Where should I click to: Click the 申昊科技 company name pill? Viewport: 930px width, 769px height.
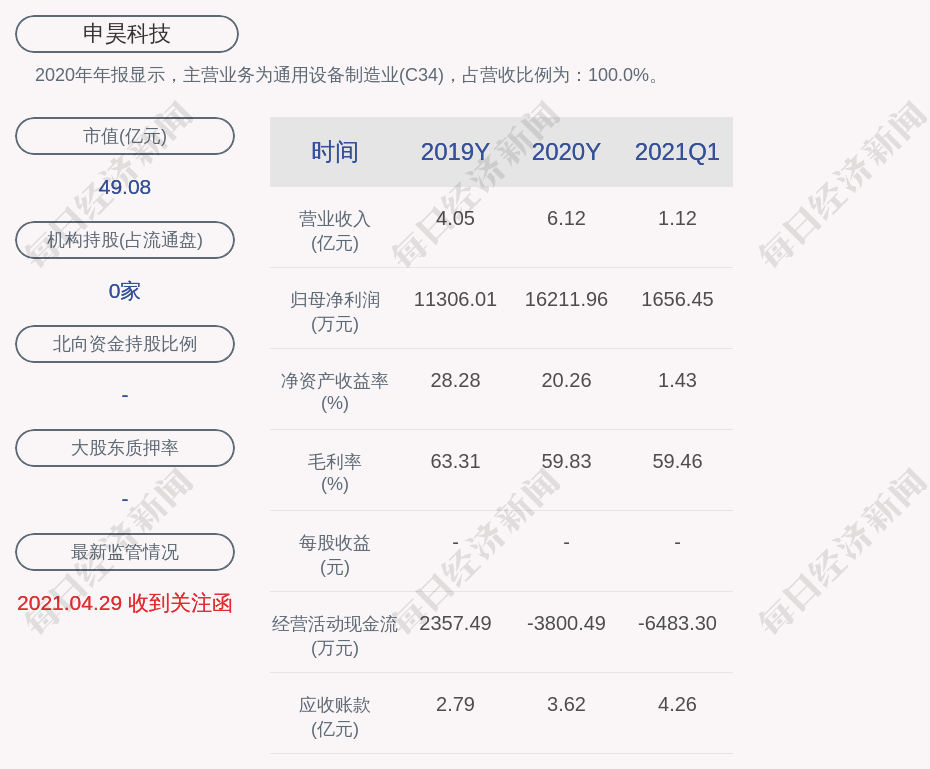(x=127, y=34)
